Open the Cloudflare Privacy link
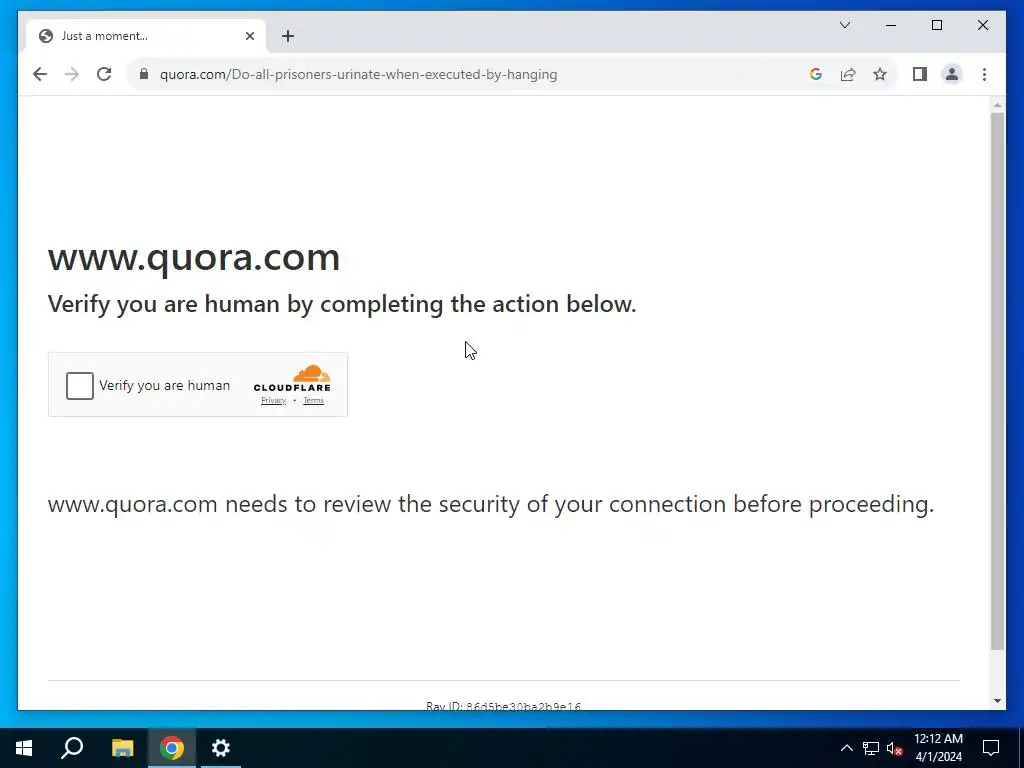The image size is (1024, 768). (x=273, y=400)
